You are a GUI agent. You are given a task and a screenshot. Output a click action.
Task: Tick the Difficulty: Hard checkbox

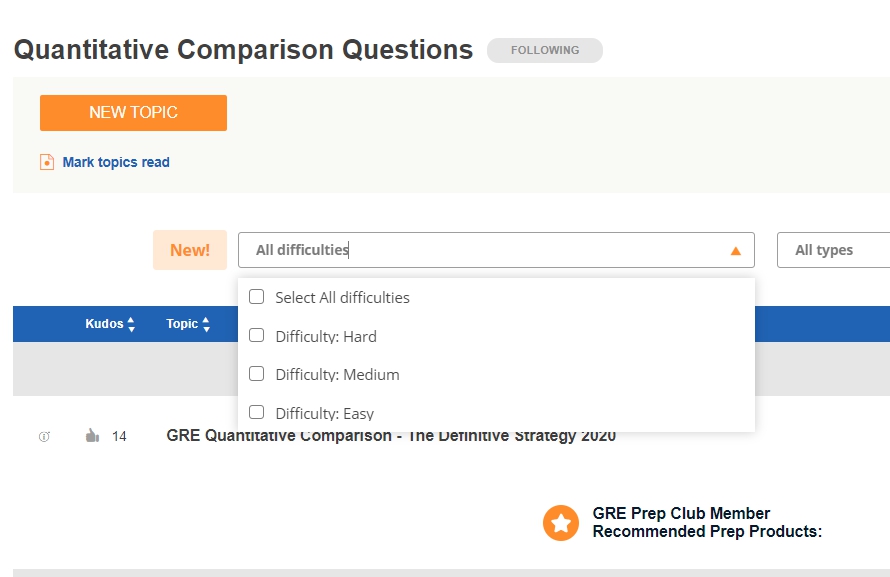pos(257,336)
